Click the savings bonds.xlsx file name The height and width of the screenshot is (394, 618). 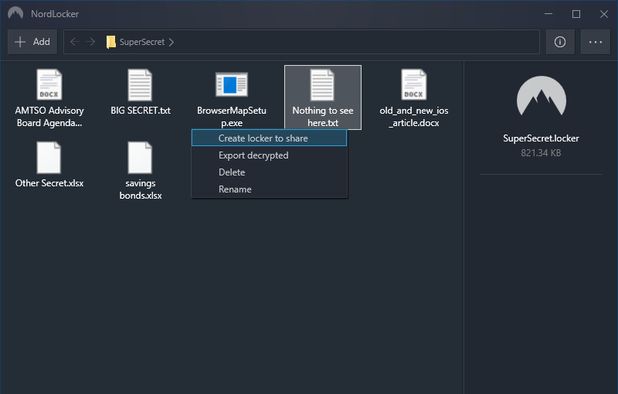tap(140, 189)
